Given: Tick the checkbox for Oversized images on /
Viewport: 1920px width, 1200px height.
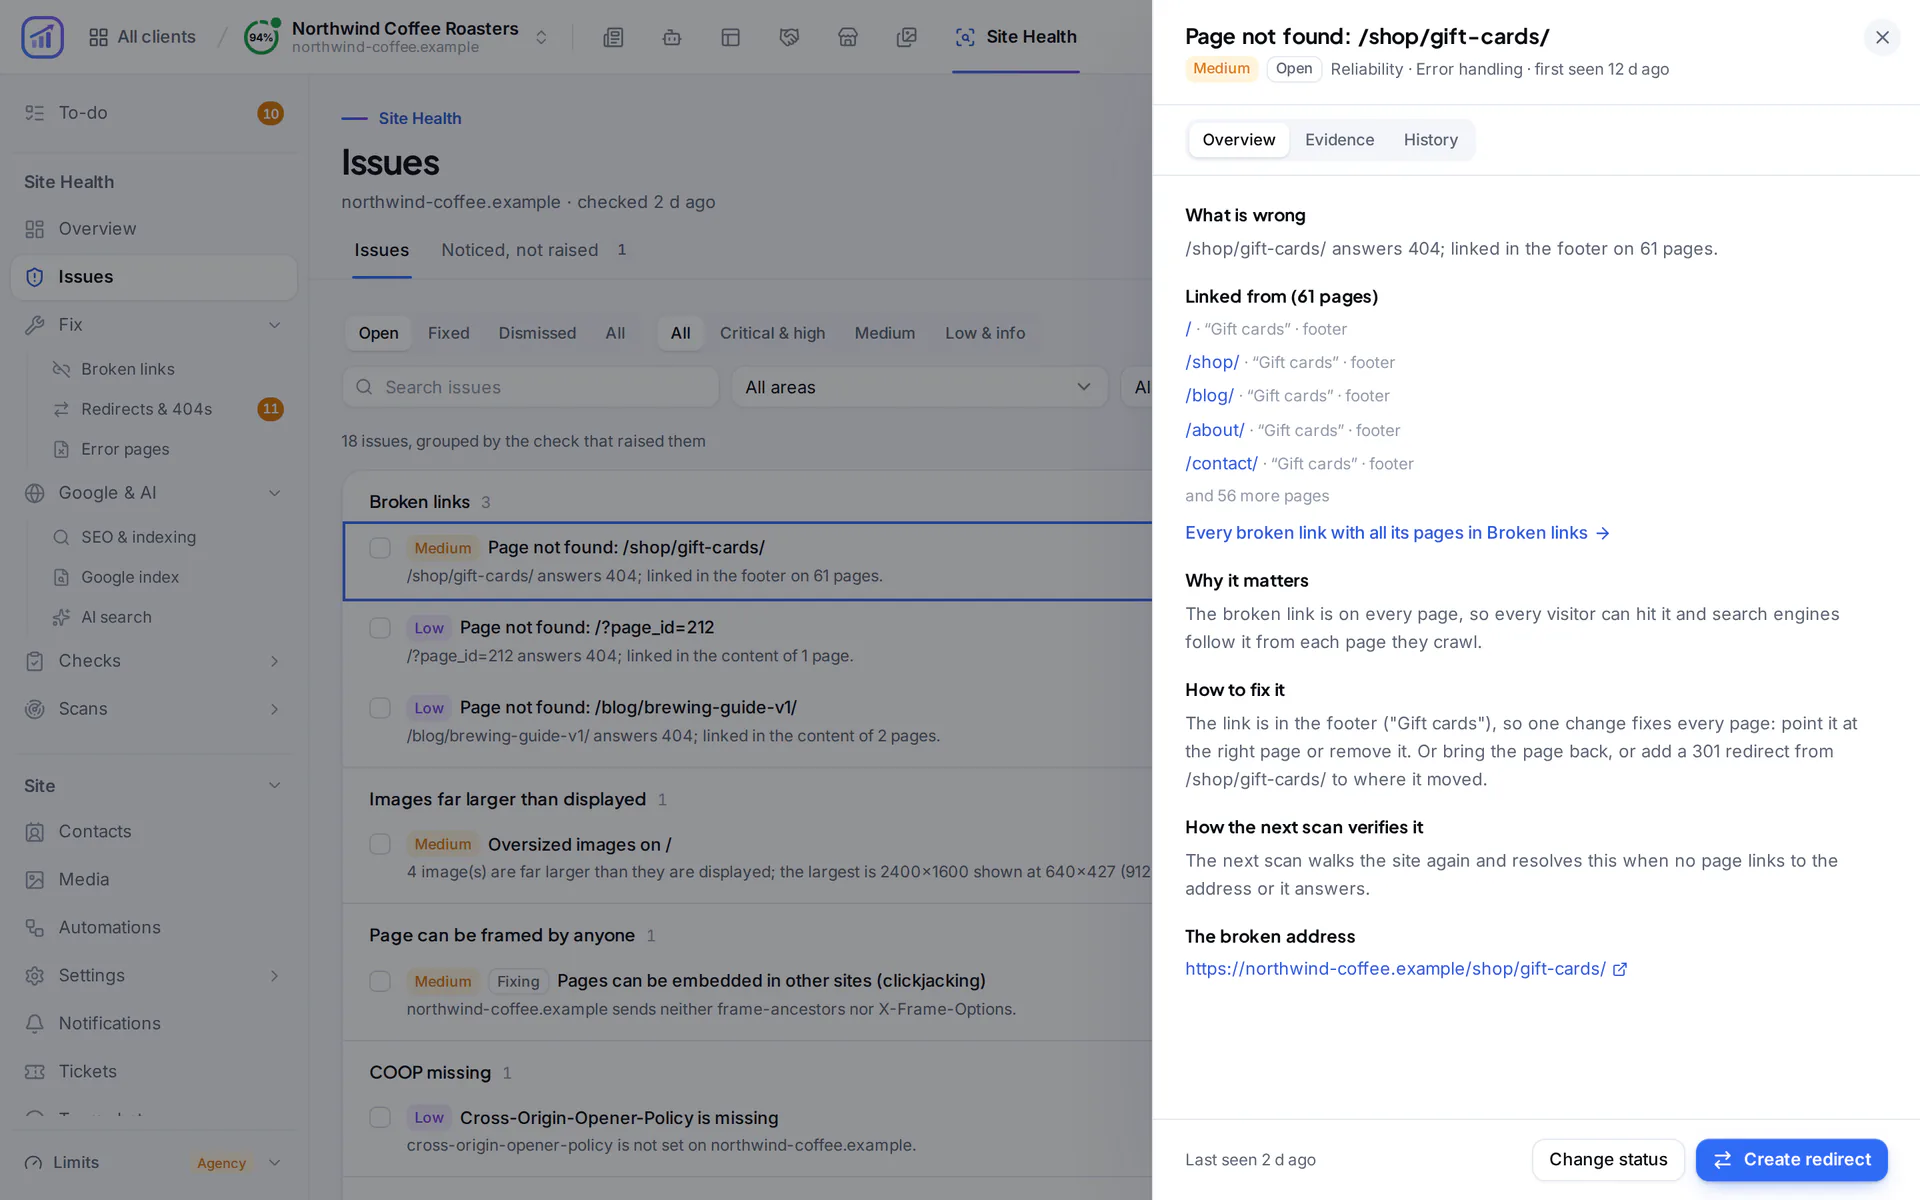Looking at the screenshot, I should pos(380,844).
